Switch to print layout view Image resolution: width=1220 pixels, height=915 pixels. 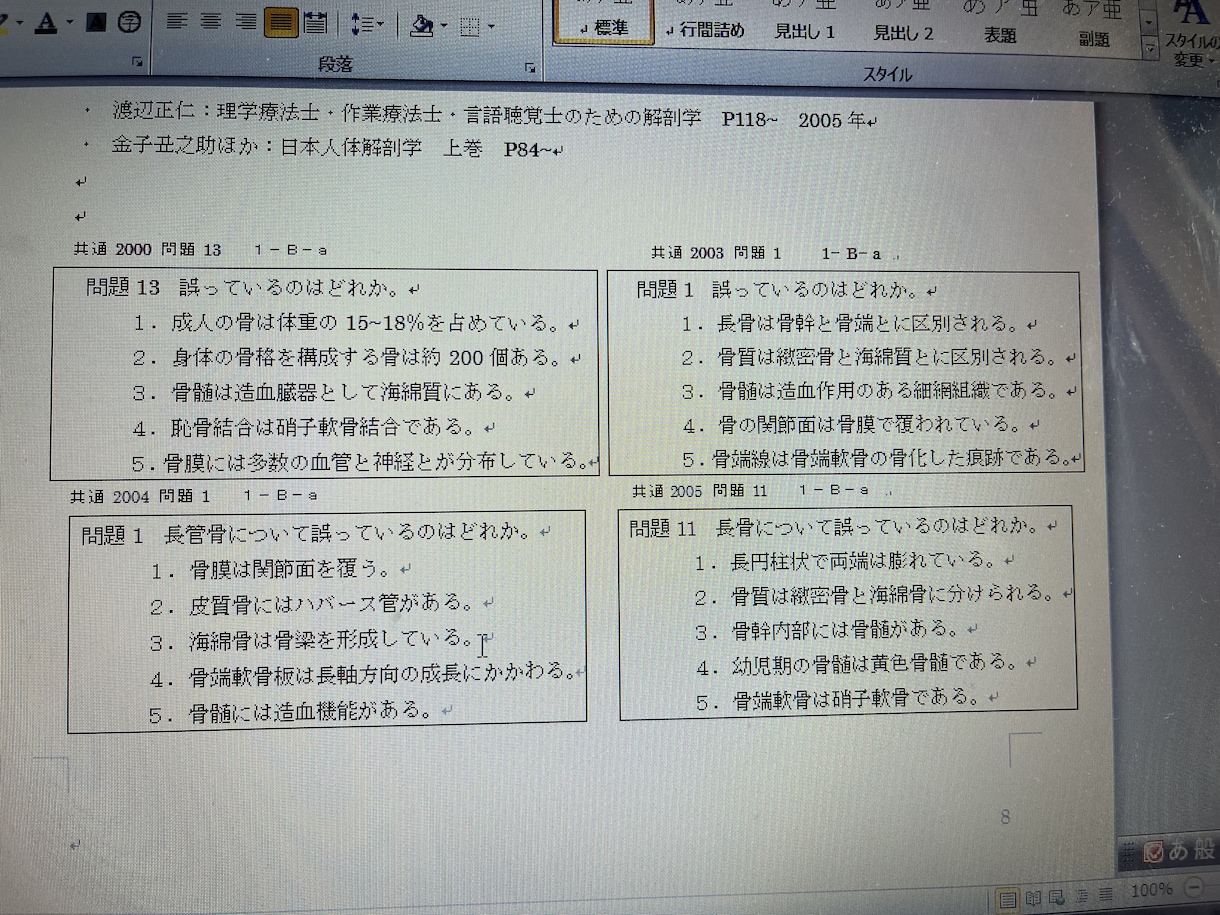(x=1008, y=898)
